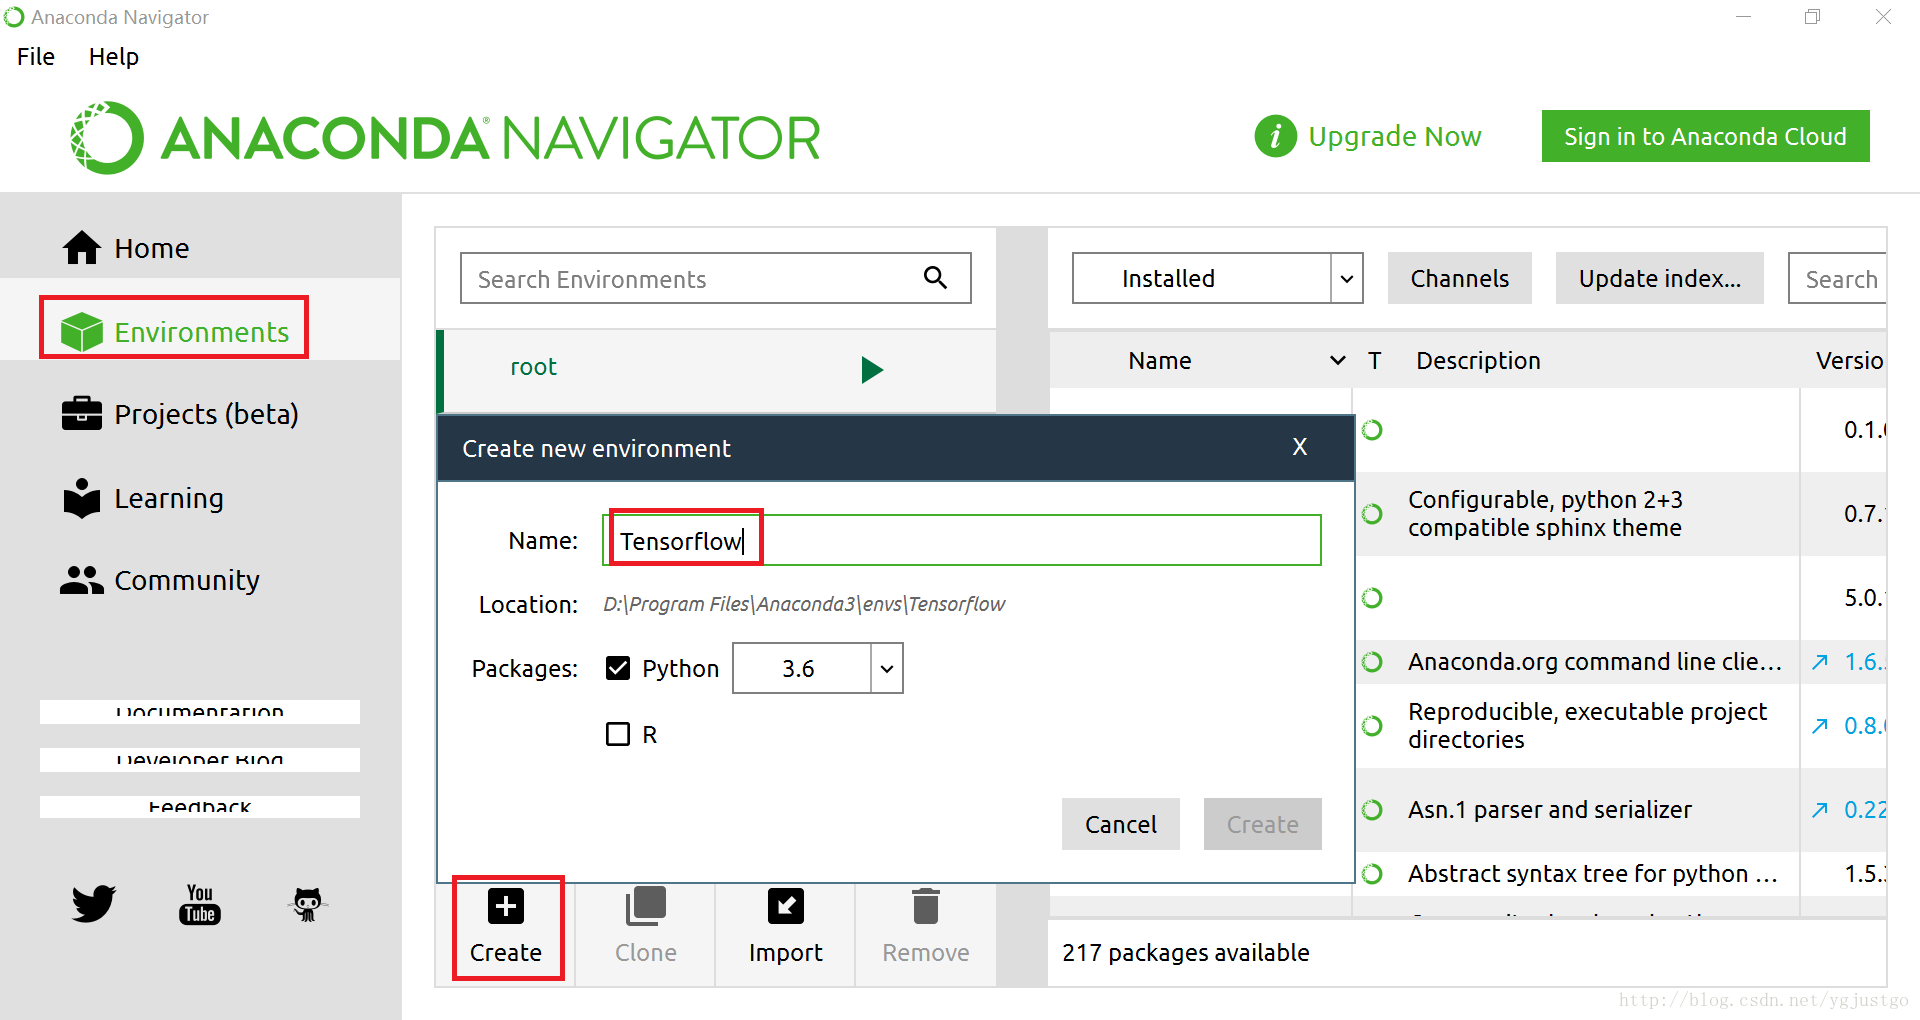Select the Environments cube icon

(x=81, y=332)
